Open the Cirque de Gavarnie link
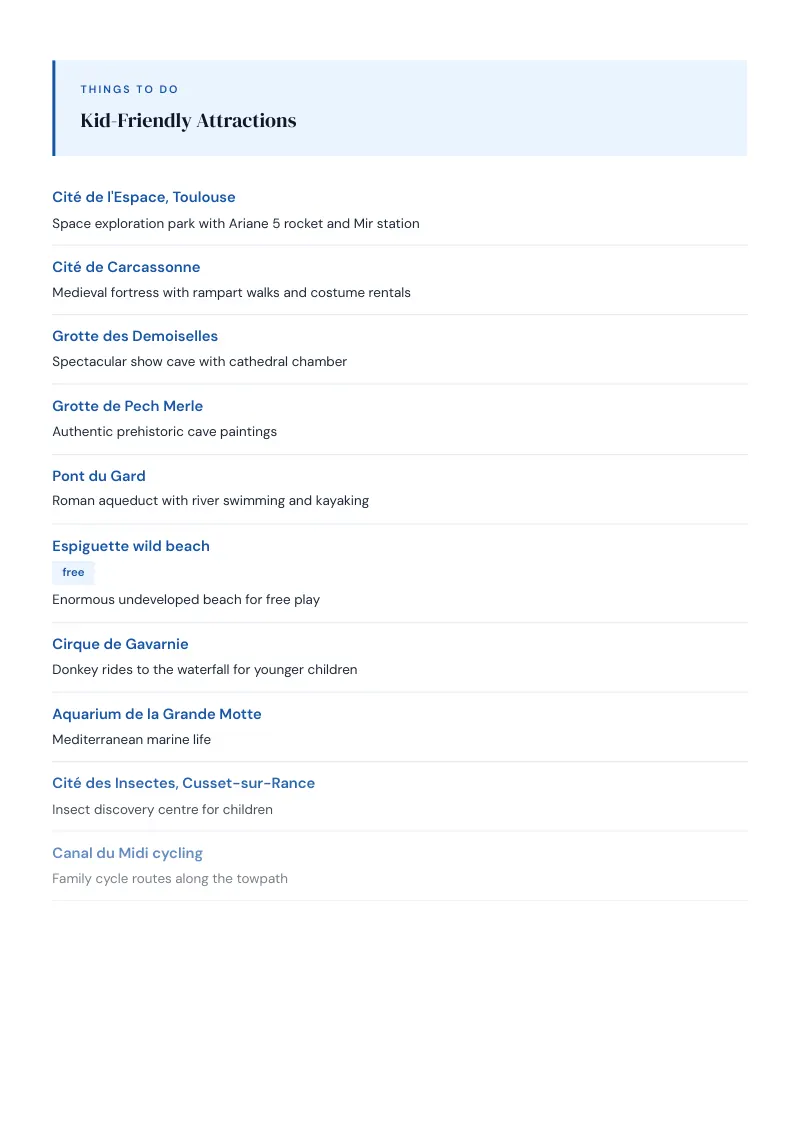This screenshot has height=1132, width=800. (x=120, y=644)
